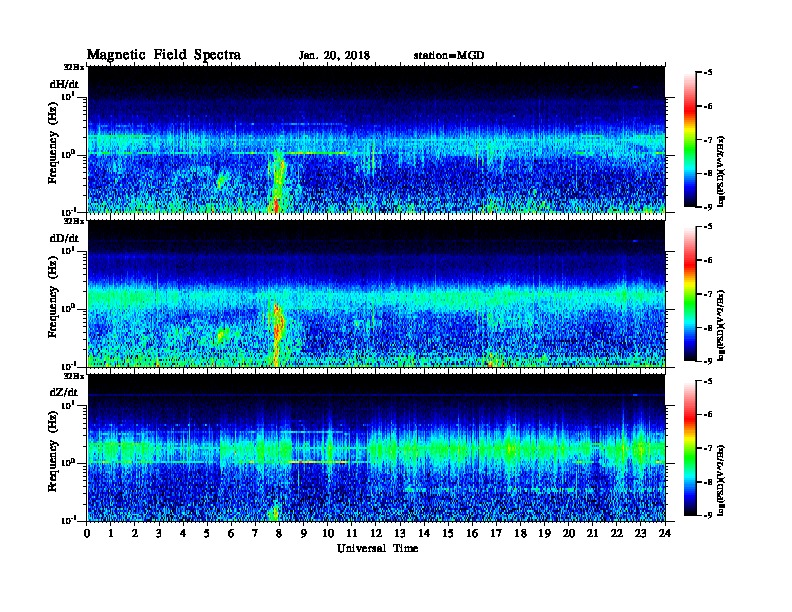
Task: Click the -5 value on dZ/dt color scale
Action: click(708, 381)
